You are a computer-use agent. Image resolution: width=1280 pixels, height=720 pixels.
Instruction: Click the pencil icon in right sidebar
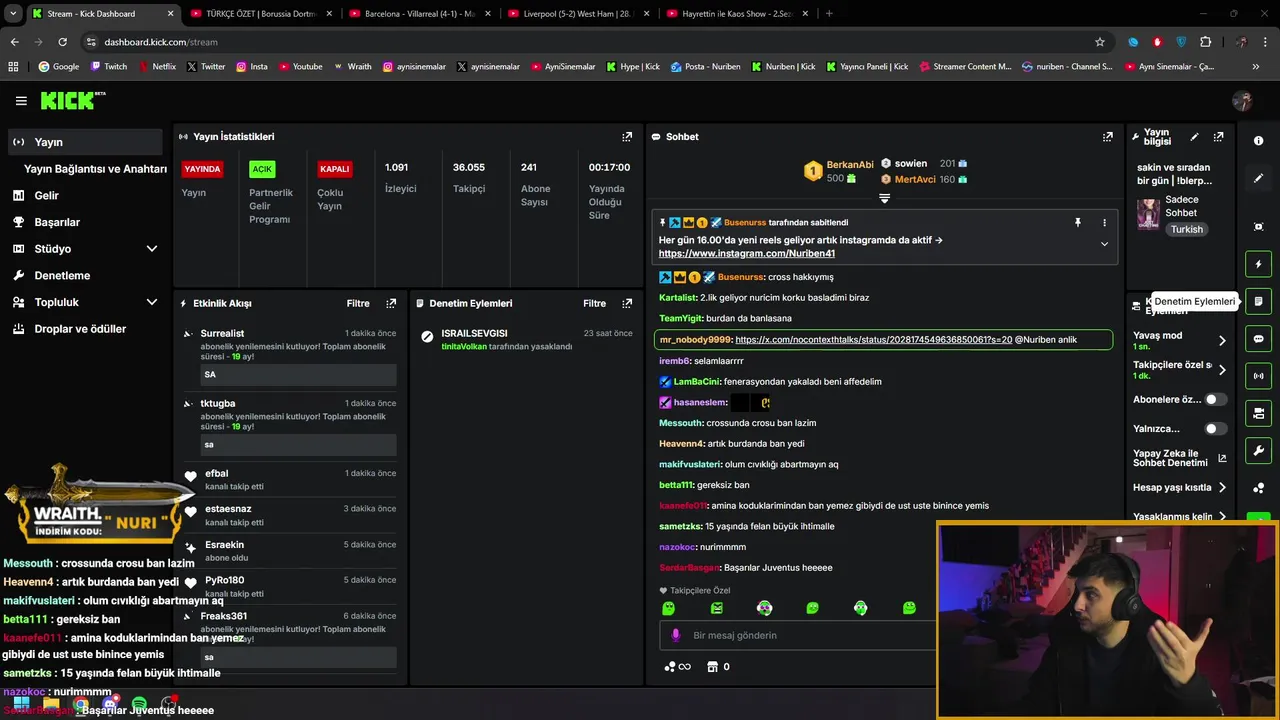coord(1258,178)
